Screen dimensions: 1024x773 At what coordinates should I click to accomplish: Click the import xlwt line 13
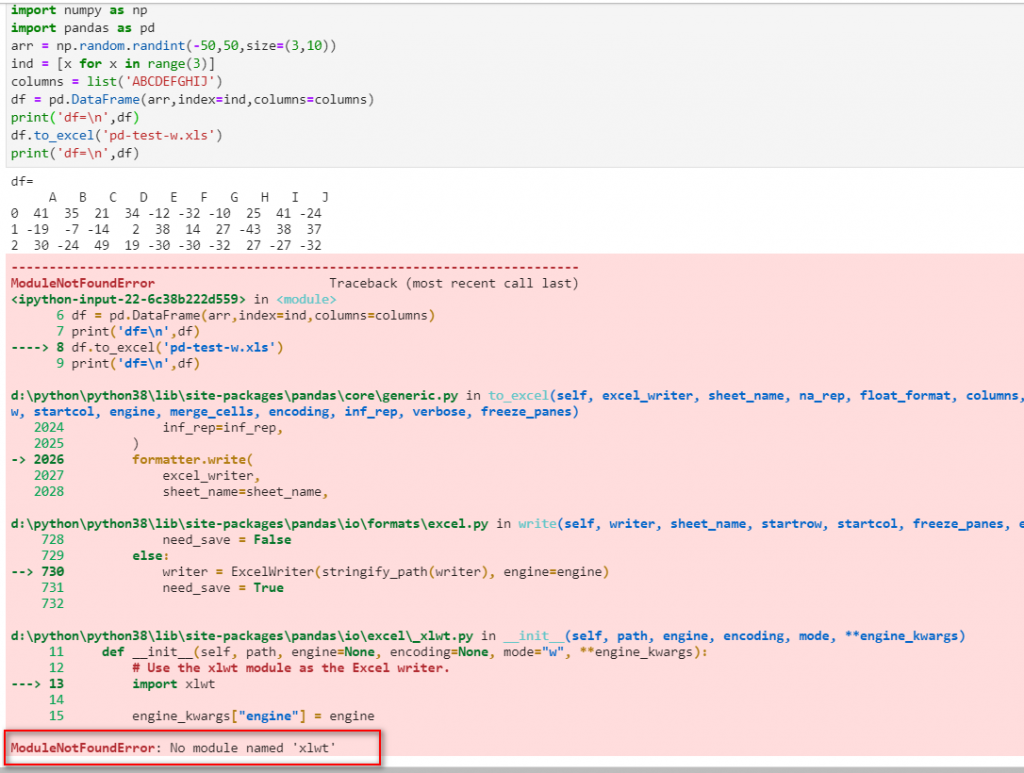[172, 683]
